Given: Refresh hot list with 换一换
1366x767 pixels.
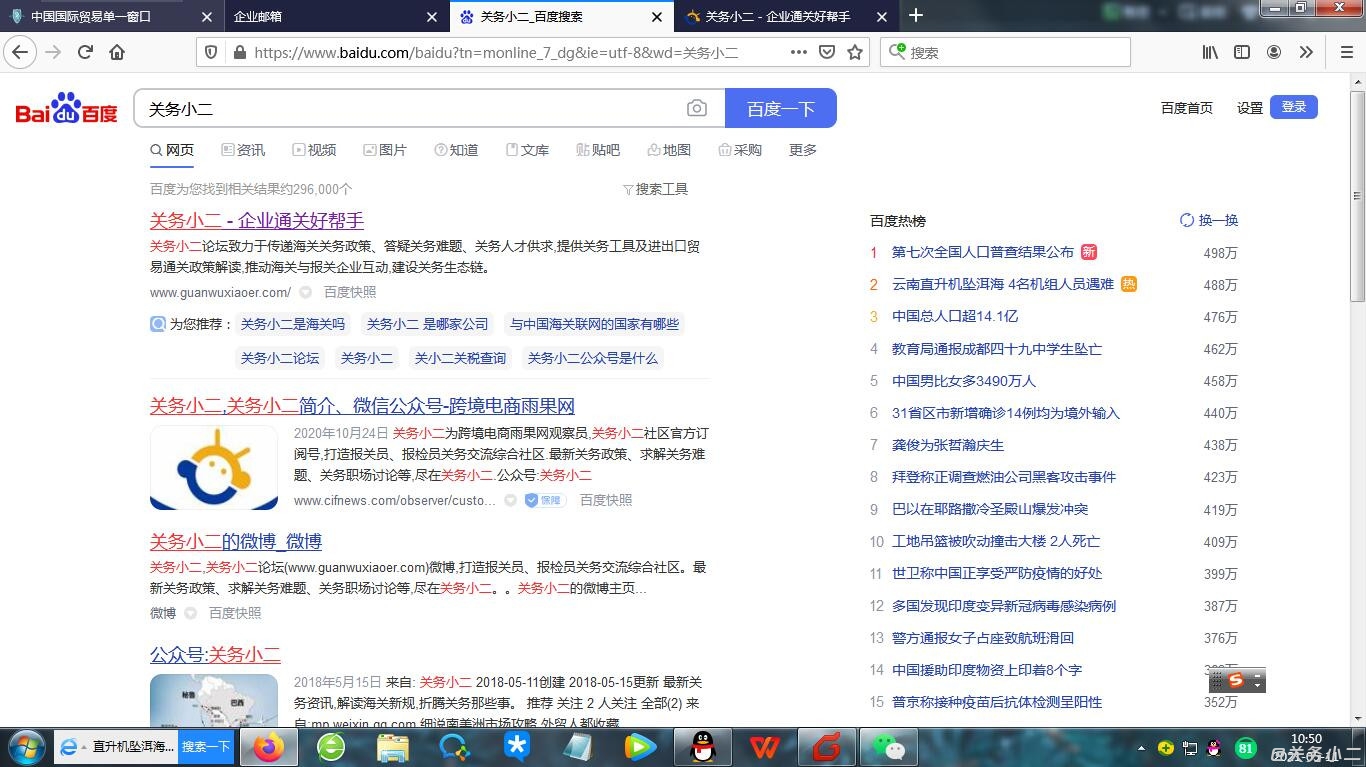Looking at the screenshot, I should coord(1209,220).
